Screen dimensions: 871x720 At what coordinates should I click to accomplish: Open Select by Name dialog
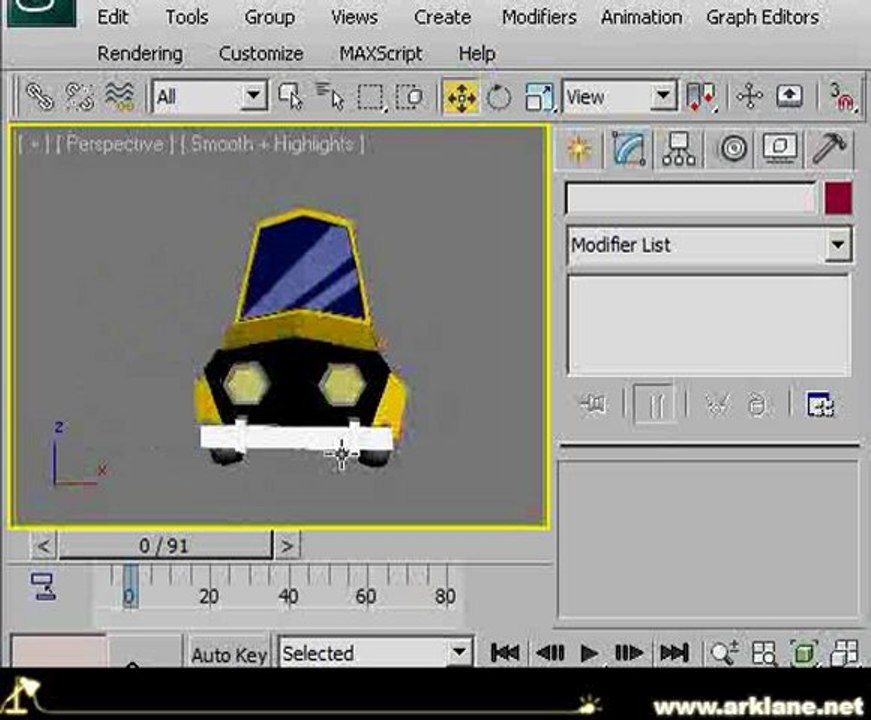point(330,97)
